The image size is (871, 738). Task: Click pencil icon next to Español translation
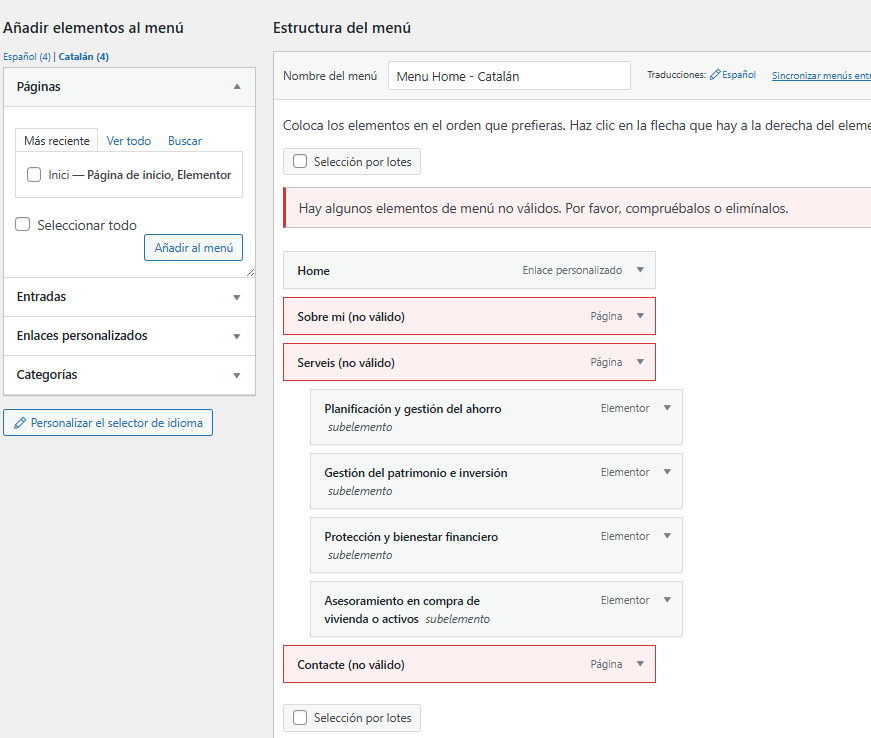715,75
